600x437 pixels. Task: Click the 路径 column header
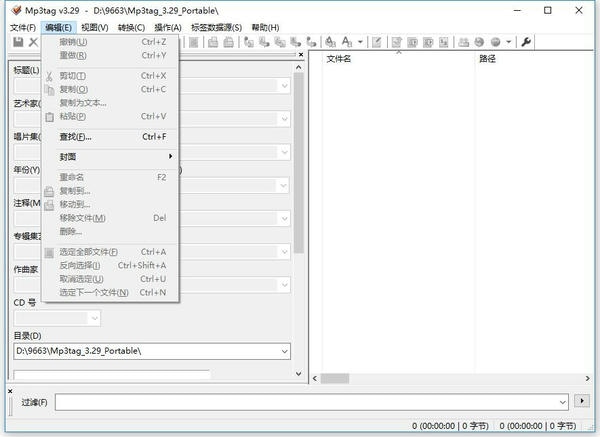536,59
